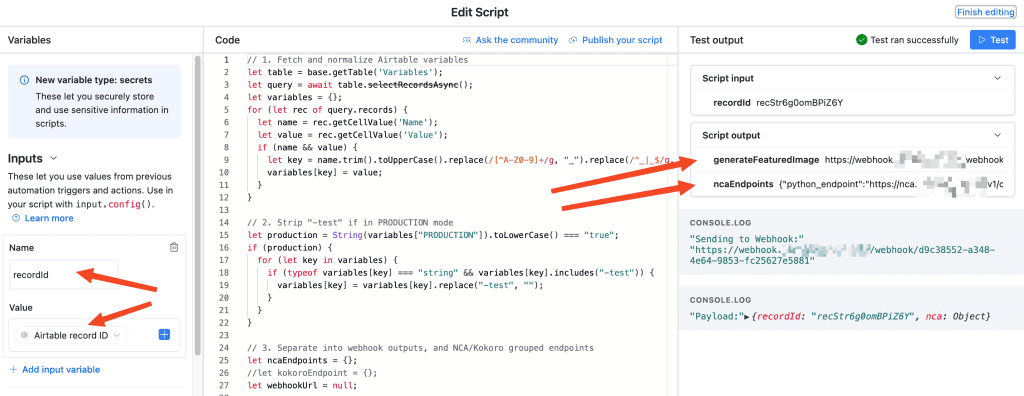Viewport: 1024px width, 396px height.
Task: Expand the Payload object triangle in console log
Action: 747,316
